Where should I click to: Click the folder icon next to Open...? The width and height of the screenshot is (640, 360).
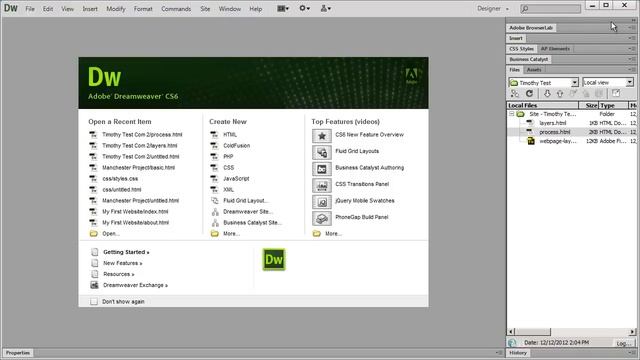pyautogui.click(x=93, y=233)
